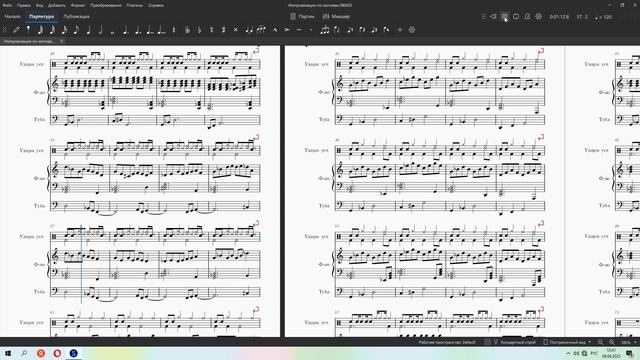The height and width of the screenshot is (360, 640).
Task: Rewind playback to the start
Action: click(x=493, y=16)
